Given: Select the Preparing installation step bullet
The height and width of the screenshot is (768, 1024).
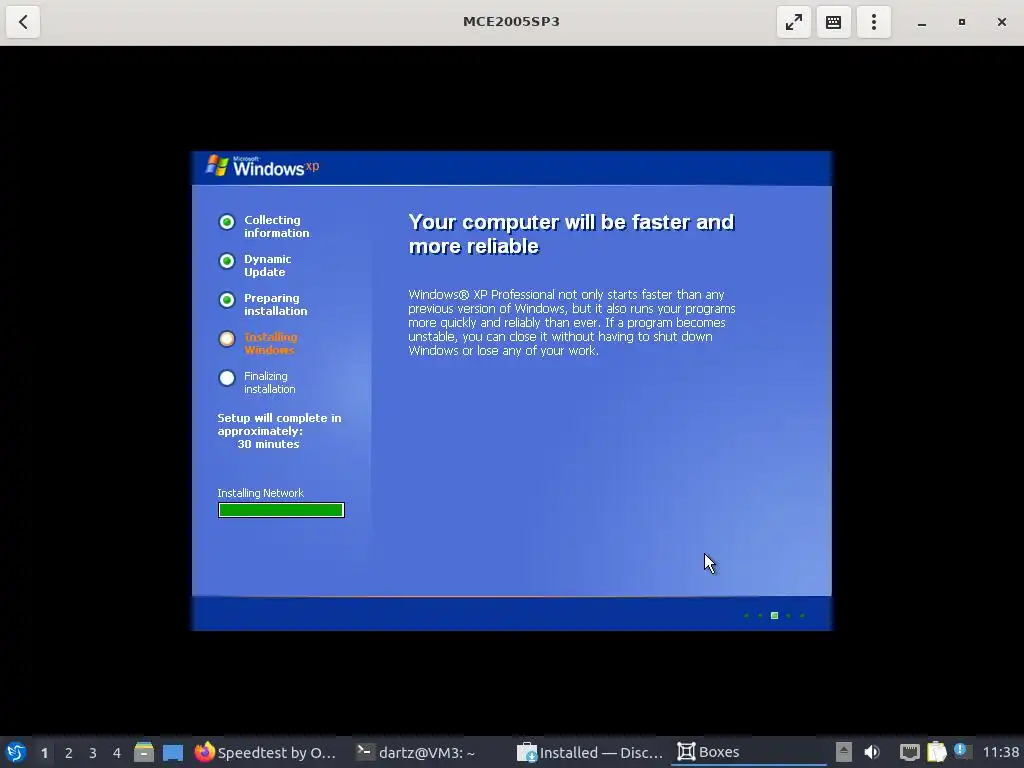Looking at the screenshot, I should pyautogui.click(x=227, y=300).
